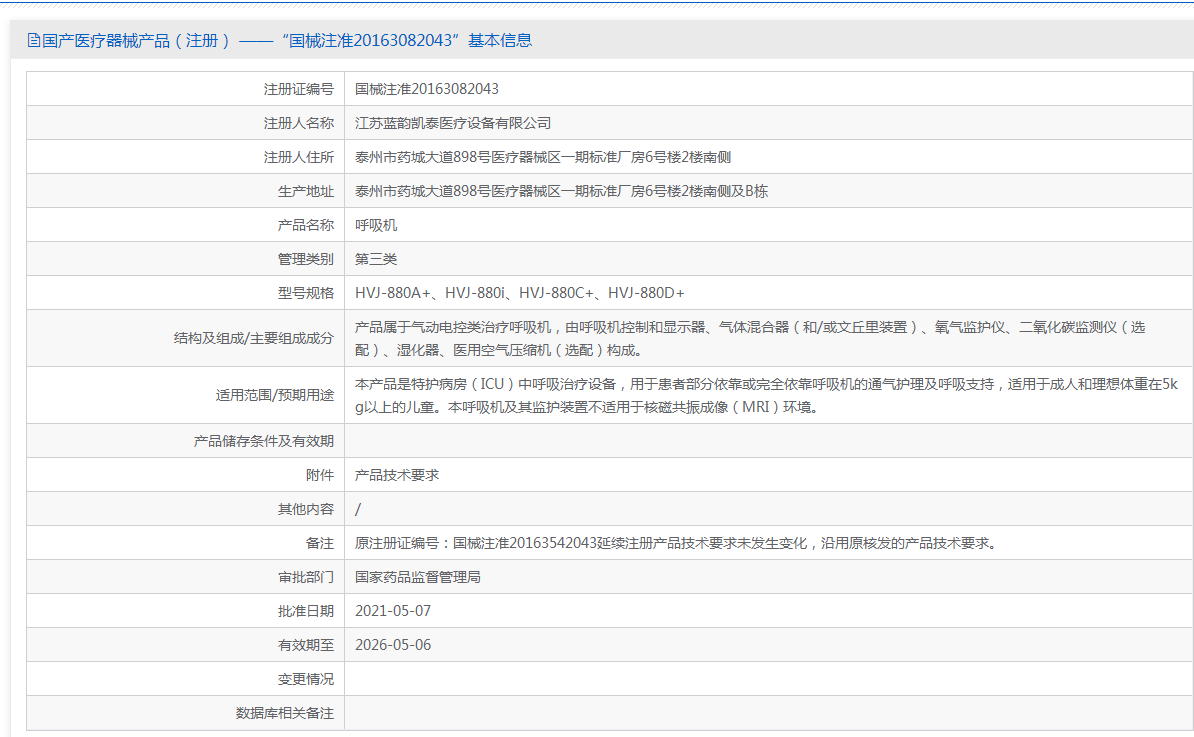Click the label 数据库相关备注
The width and height of the screenshot is (1194, 737).
pyautogui.click(x=285, y=713)
